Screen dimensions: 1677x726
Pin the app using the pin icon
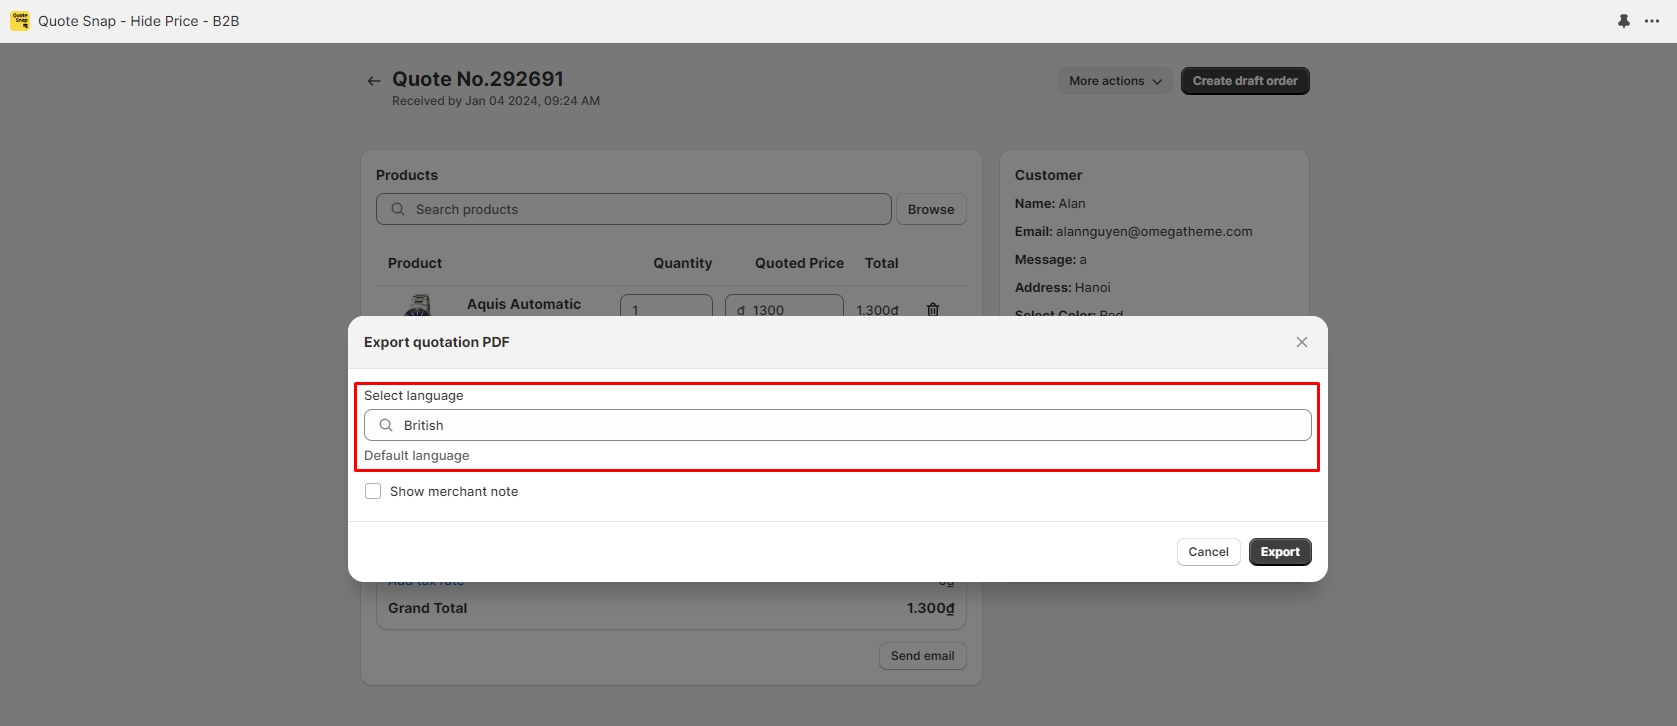[x=1623, y=21]
